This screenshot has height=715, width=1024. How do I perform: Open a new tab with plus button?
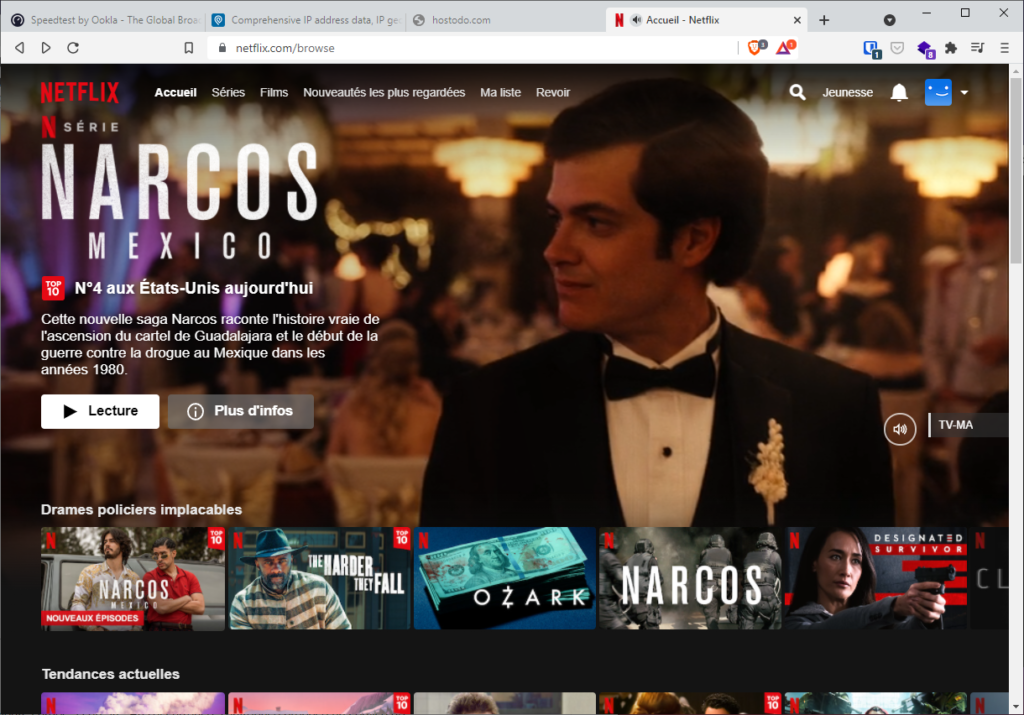tap(824, 20)
